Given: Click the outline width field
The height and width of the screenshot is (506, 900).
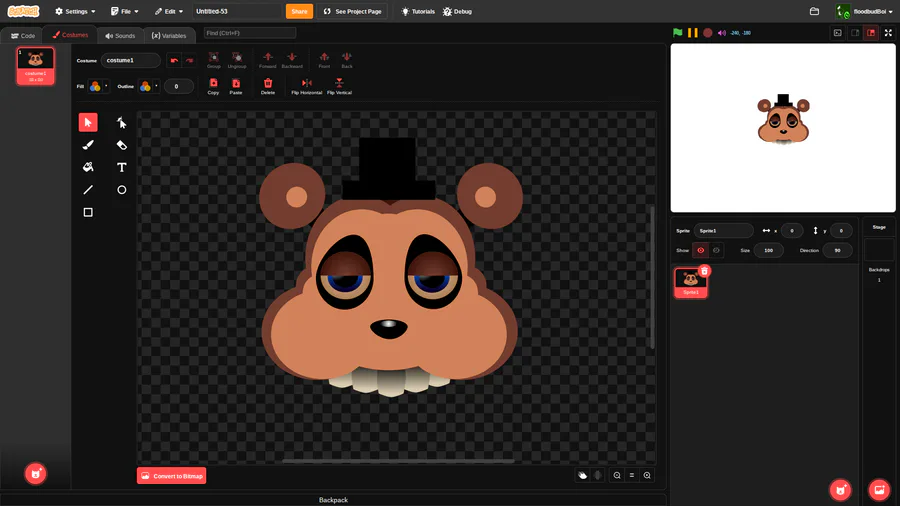Looking at the screenshot, I should tap(178, 86).
